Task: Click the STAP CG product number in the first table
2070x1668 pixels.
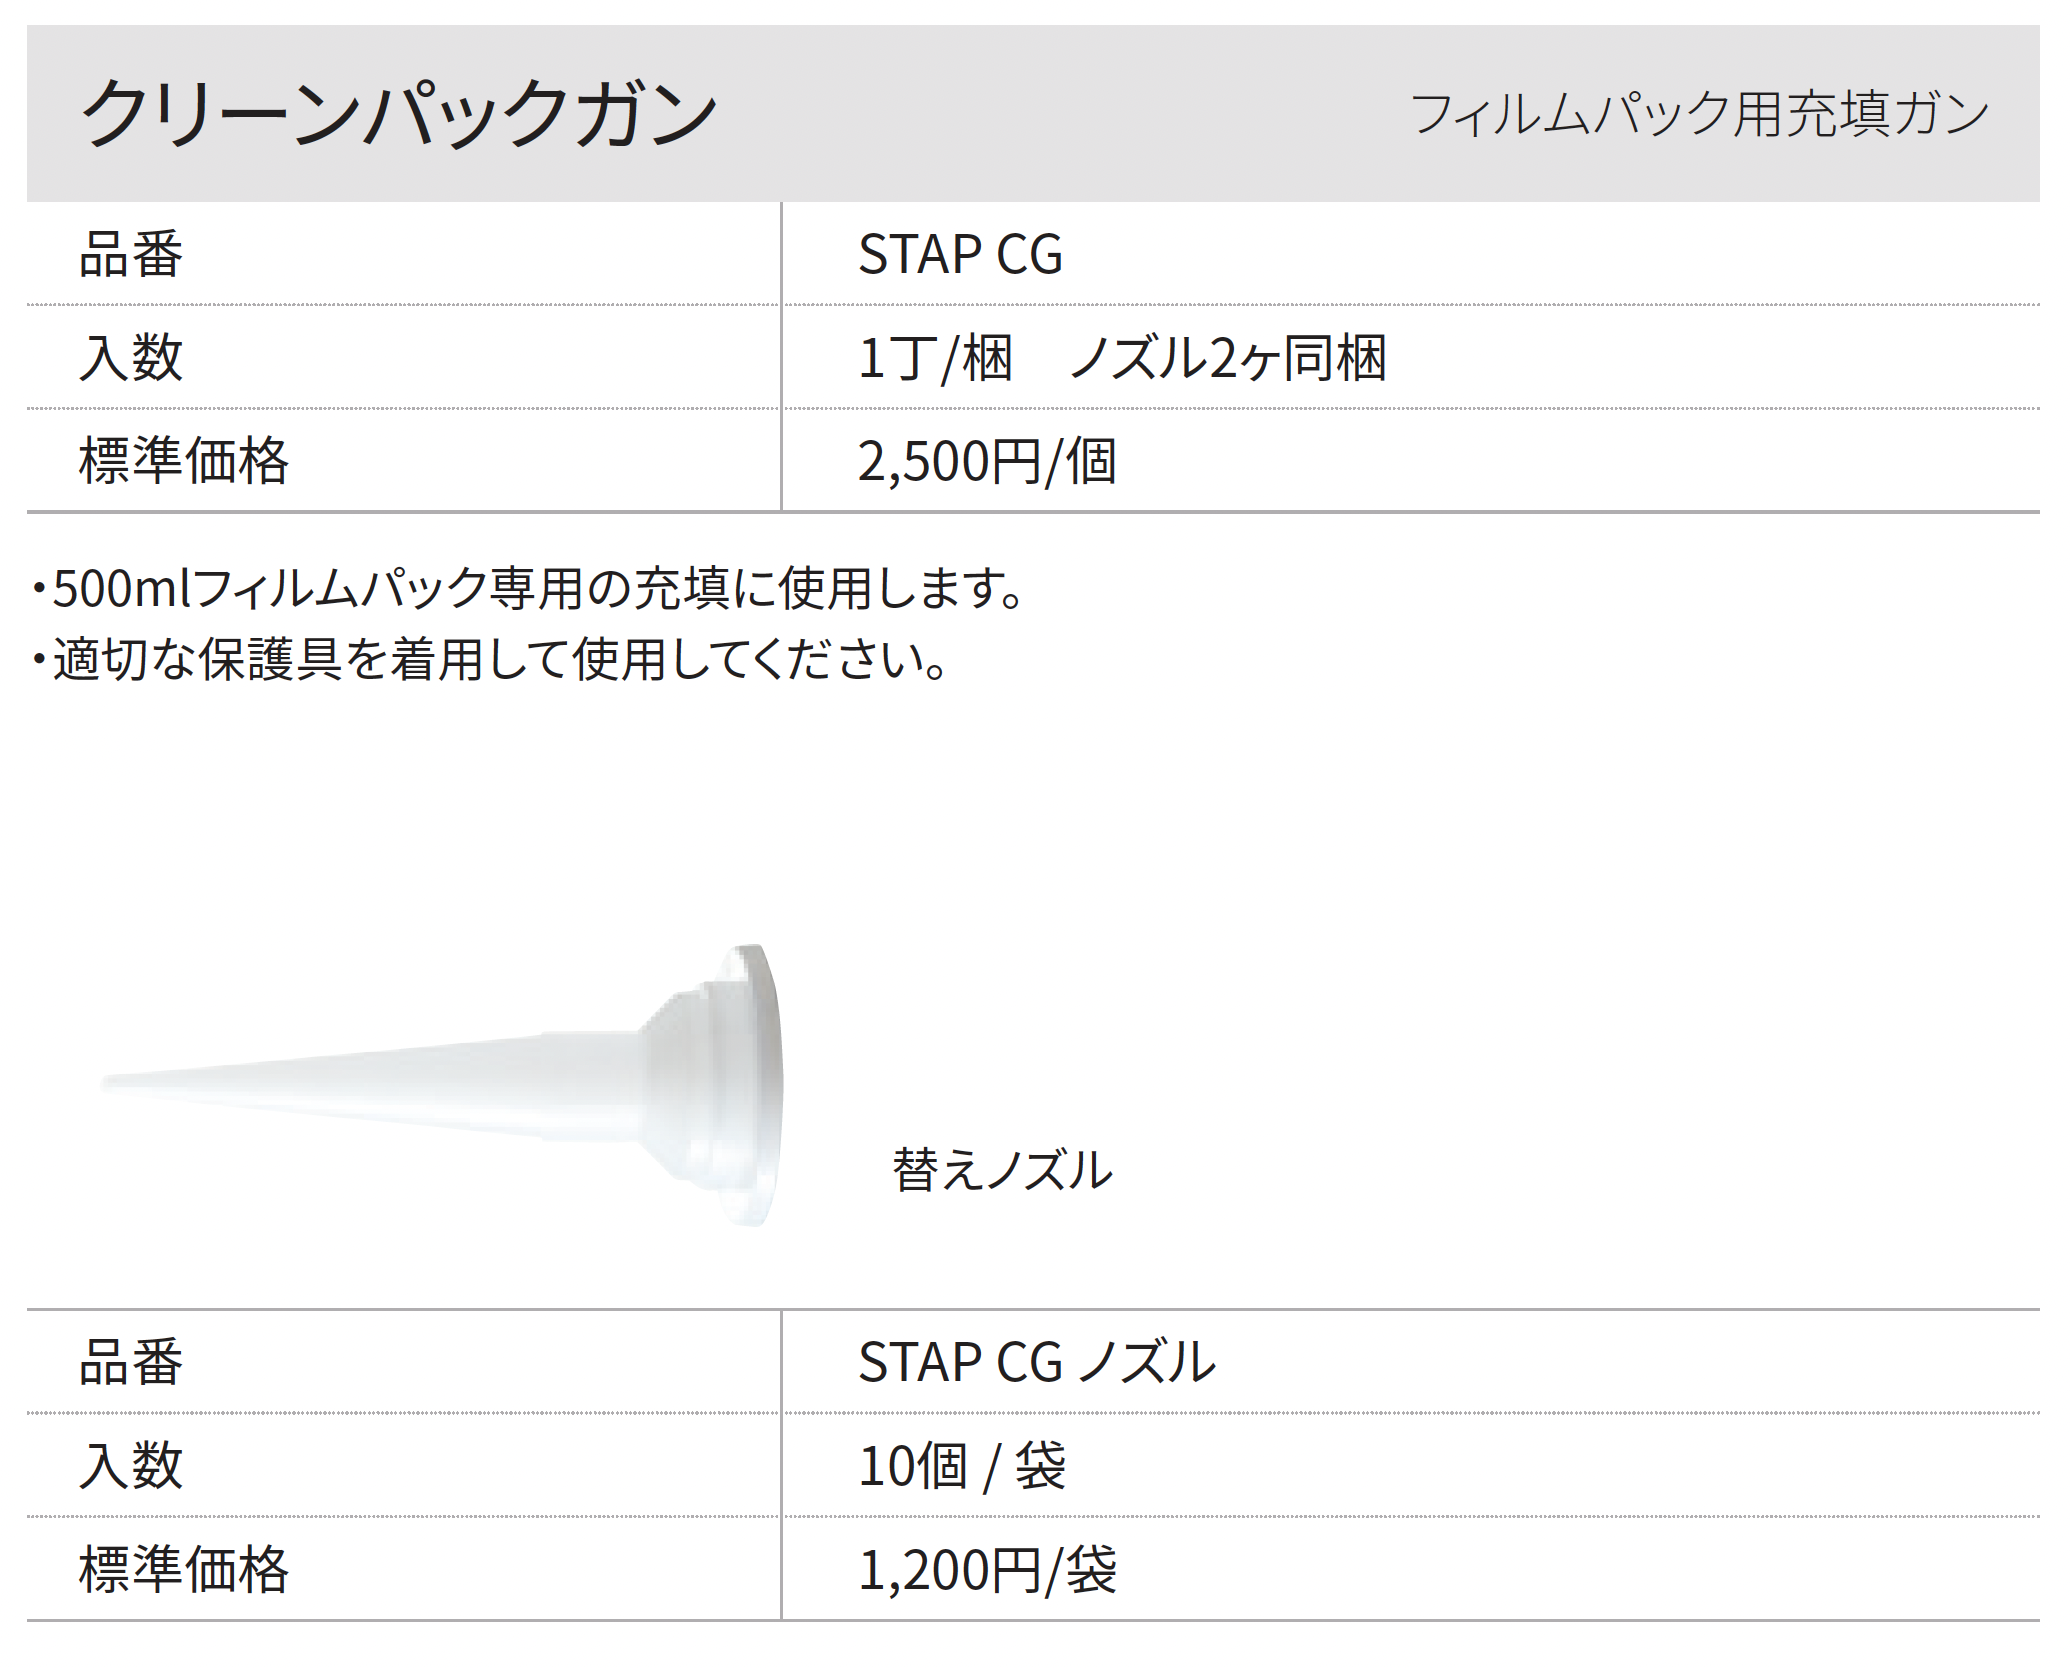Action: pyautogui.click(x=960, y=254)
